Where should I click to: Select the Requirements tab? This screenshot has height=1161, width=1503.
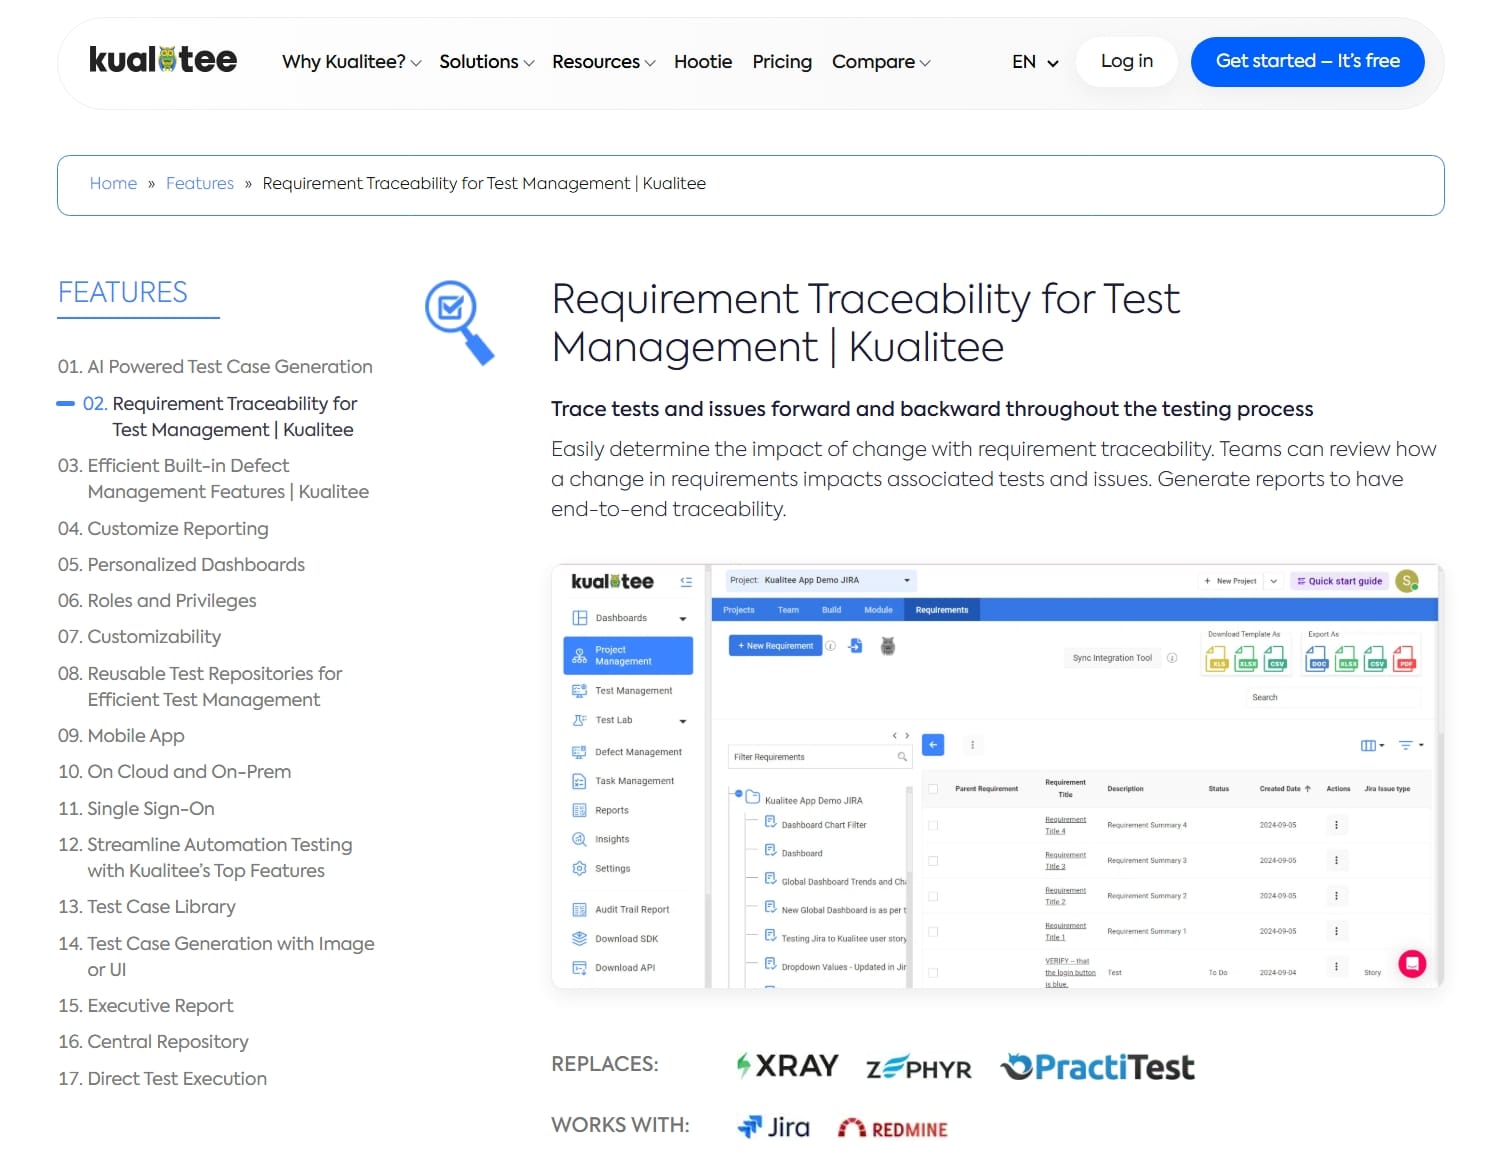pos(942,610)
